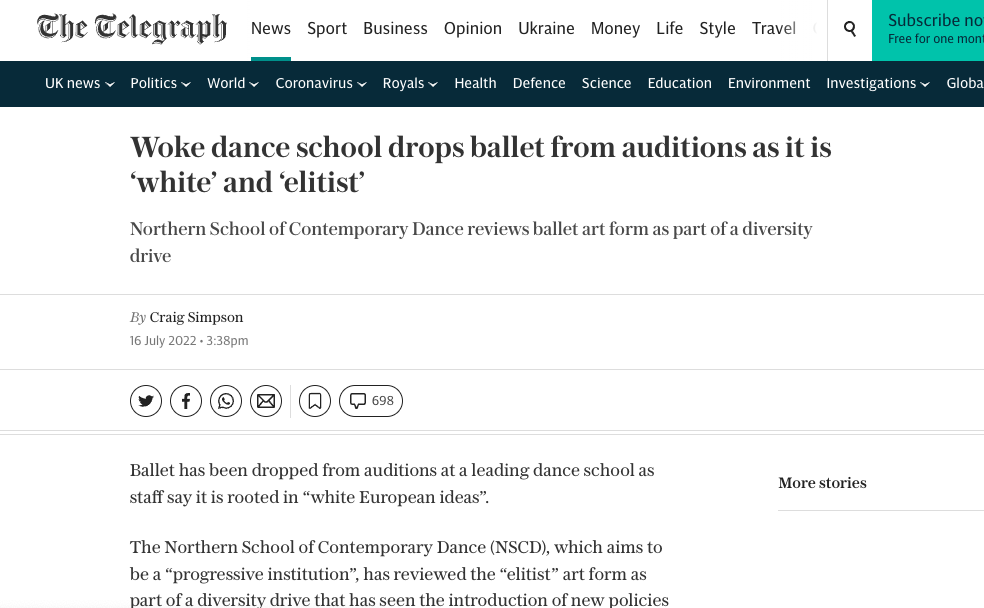Go to the Defence section
Image resolution: width=984 pixels, height=608 pixels.
pos(539,84)
